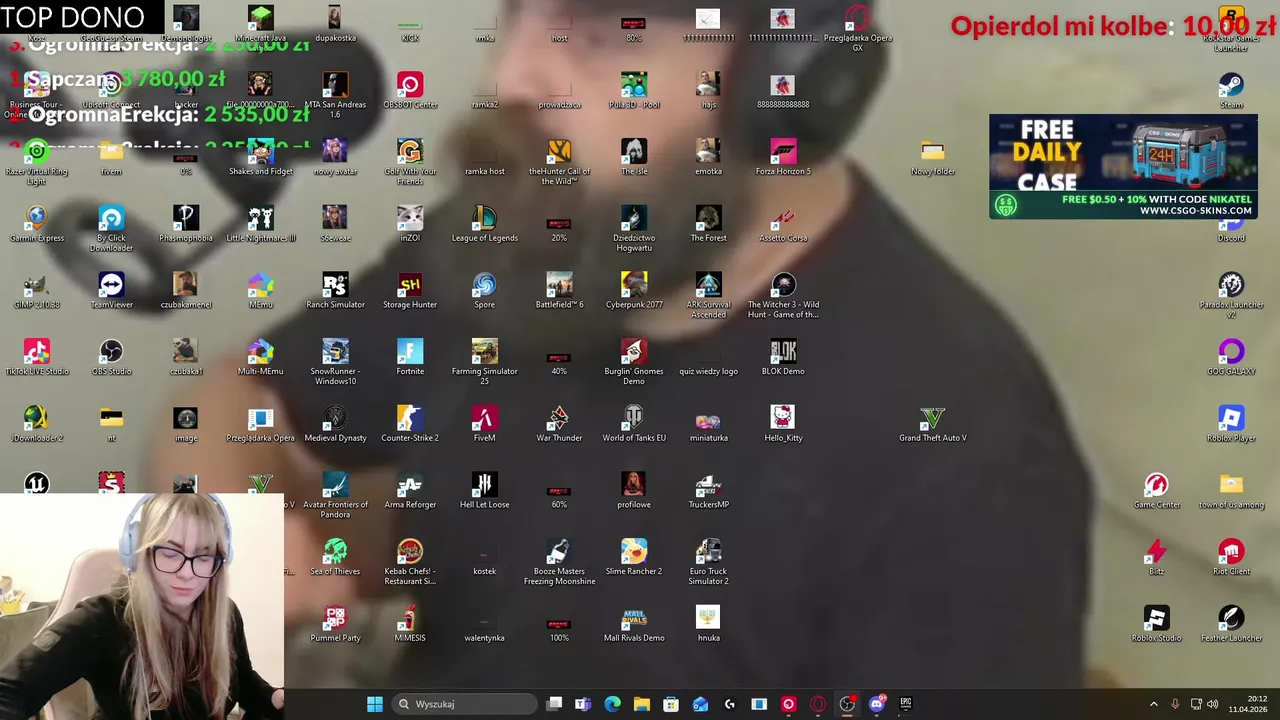1280x720 pixels.
Task: Open the Little Nightmares III icon
Action: click(x=260, y=224)
